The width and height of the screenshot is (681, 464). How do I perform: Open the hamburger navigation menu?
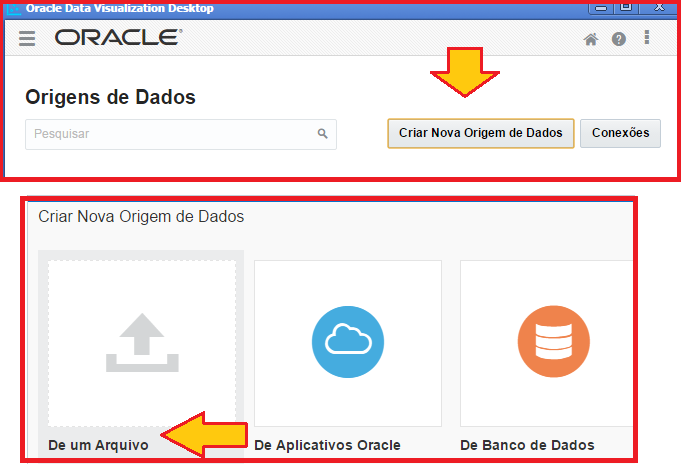pyautogui.click(x=27, y=38)
